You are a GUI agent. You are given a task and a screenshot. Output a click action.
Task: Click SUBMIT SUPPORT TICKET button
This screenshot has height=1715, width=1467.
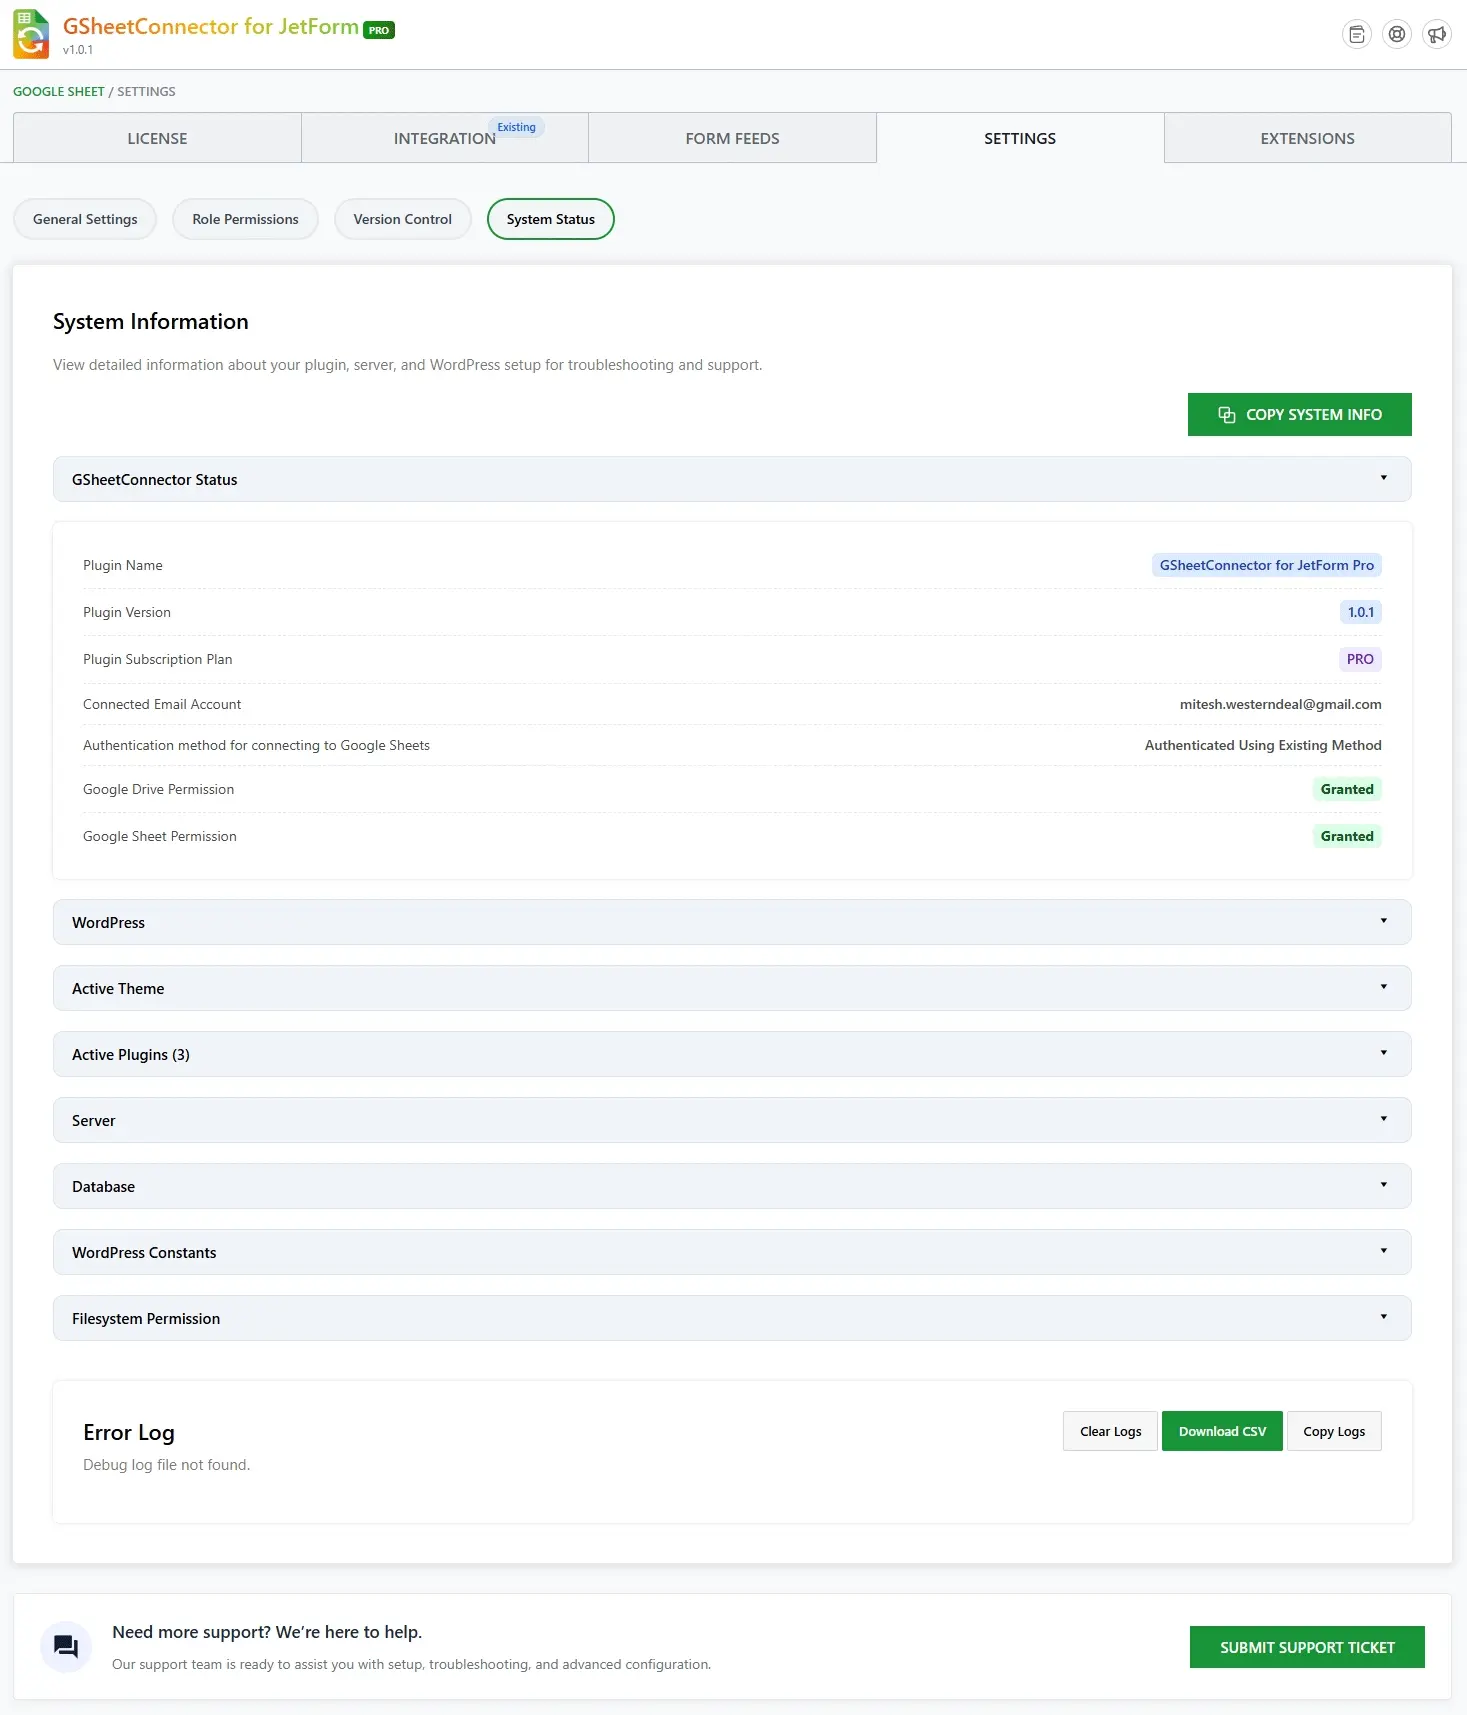(x=1307, y=1647)
